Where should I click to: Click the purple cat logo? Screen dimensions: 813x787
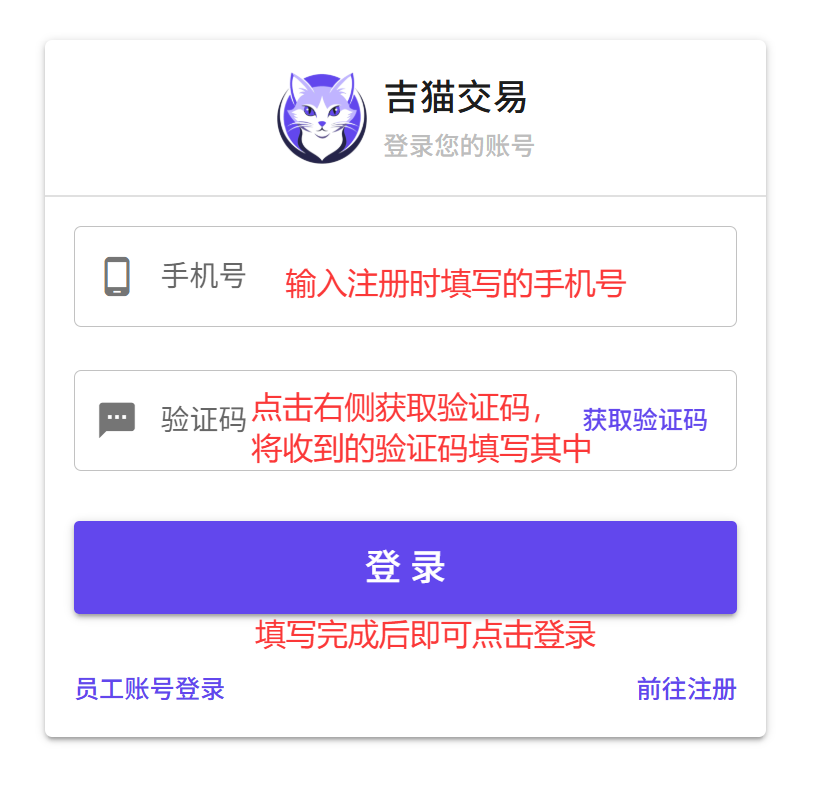(322, 118)
